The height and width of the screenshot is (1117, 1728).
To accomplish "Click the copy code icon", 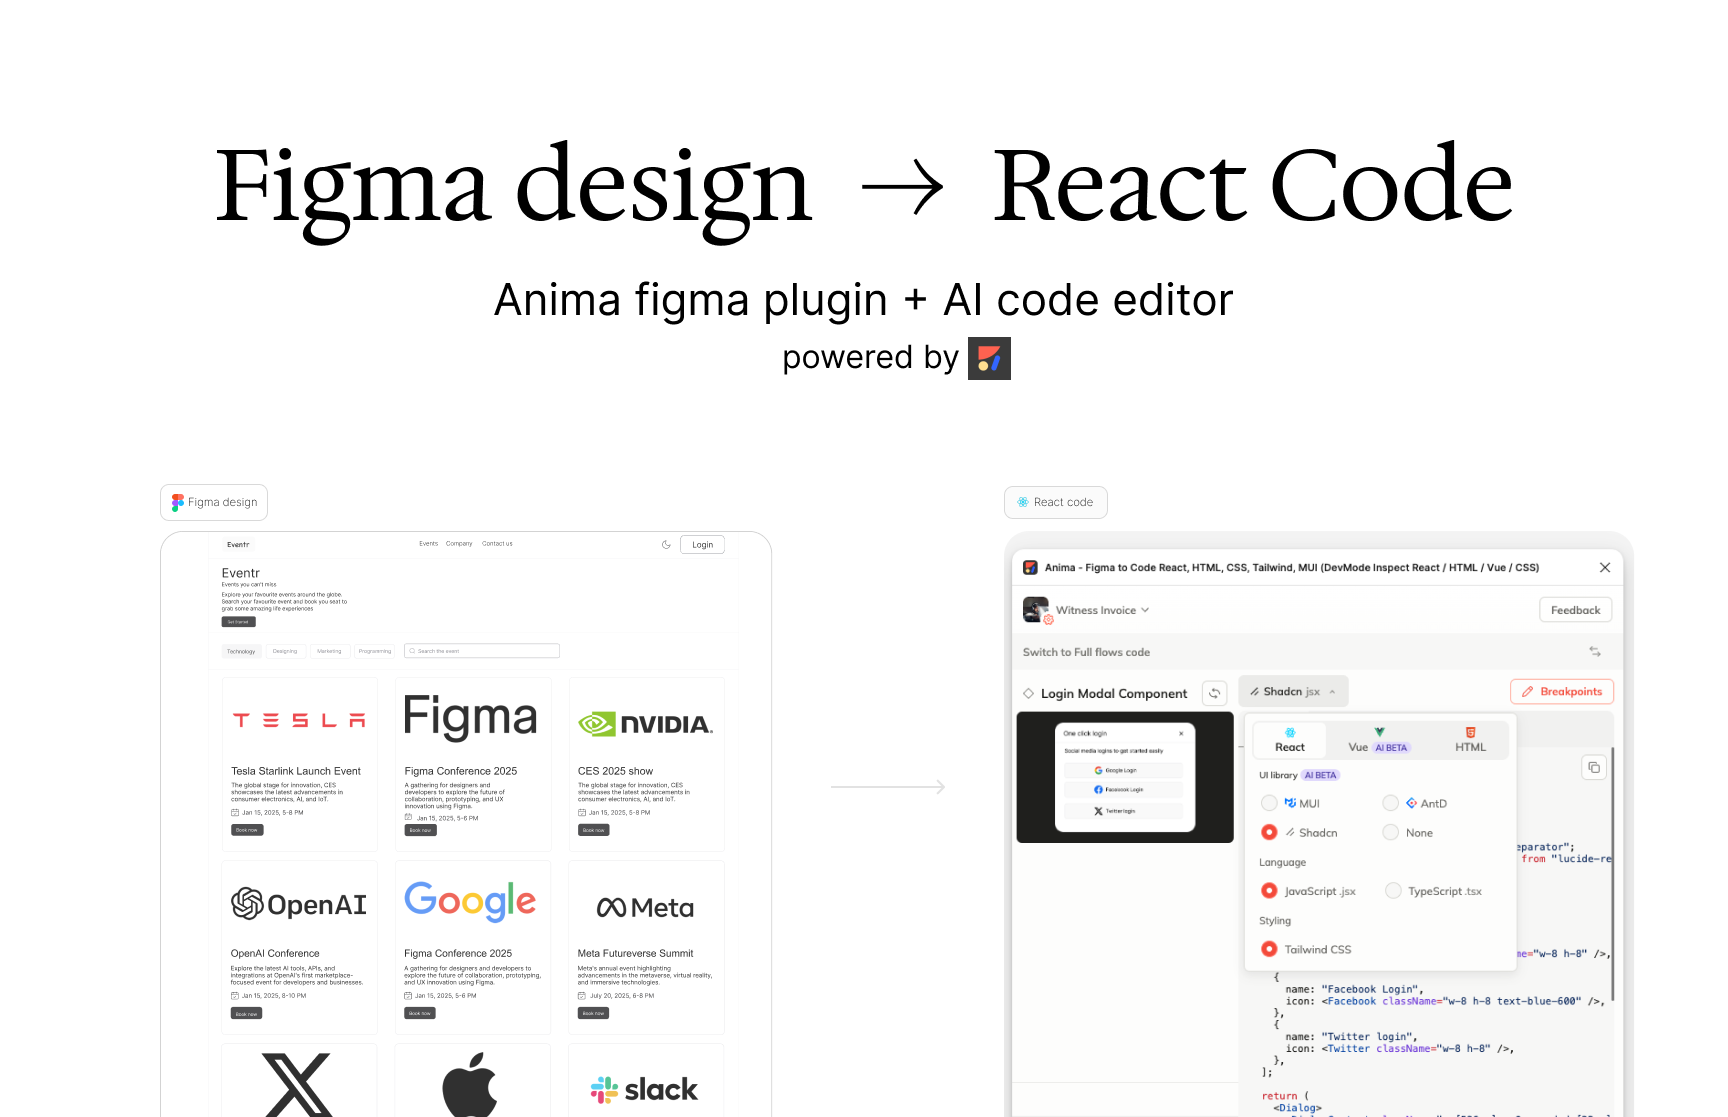I will click(x=1594, y=767).
